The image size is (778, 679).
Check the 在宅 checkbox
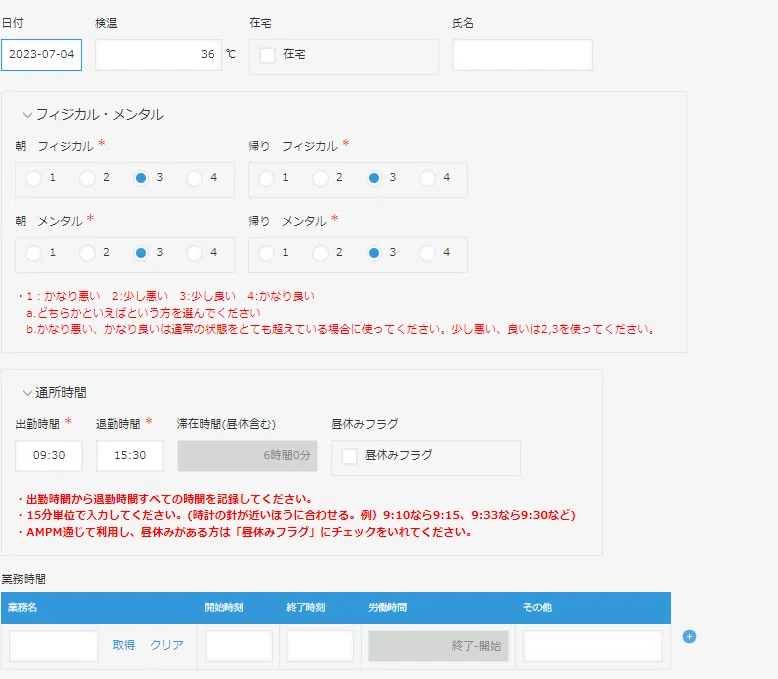click(267, 55)
